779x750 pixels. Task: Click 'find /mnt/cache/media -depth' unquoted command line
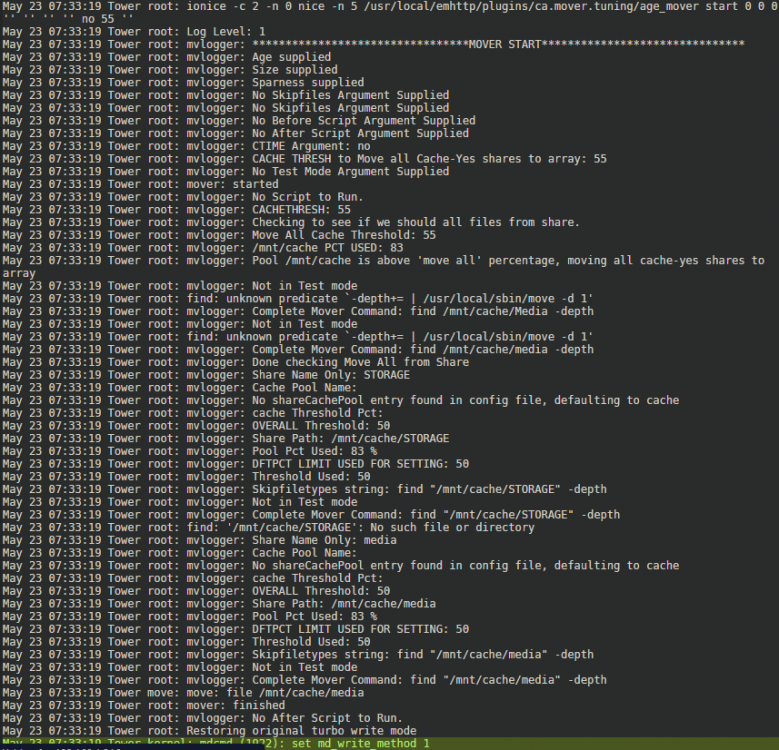click(298, 350)
